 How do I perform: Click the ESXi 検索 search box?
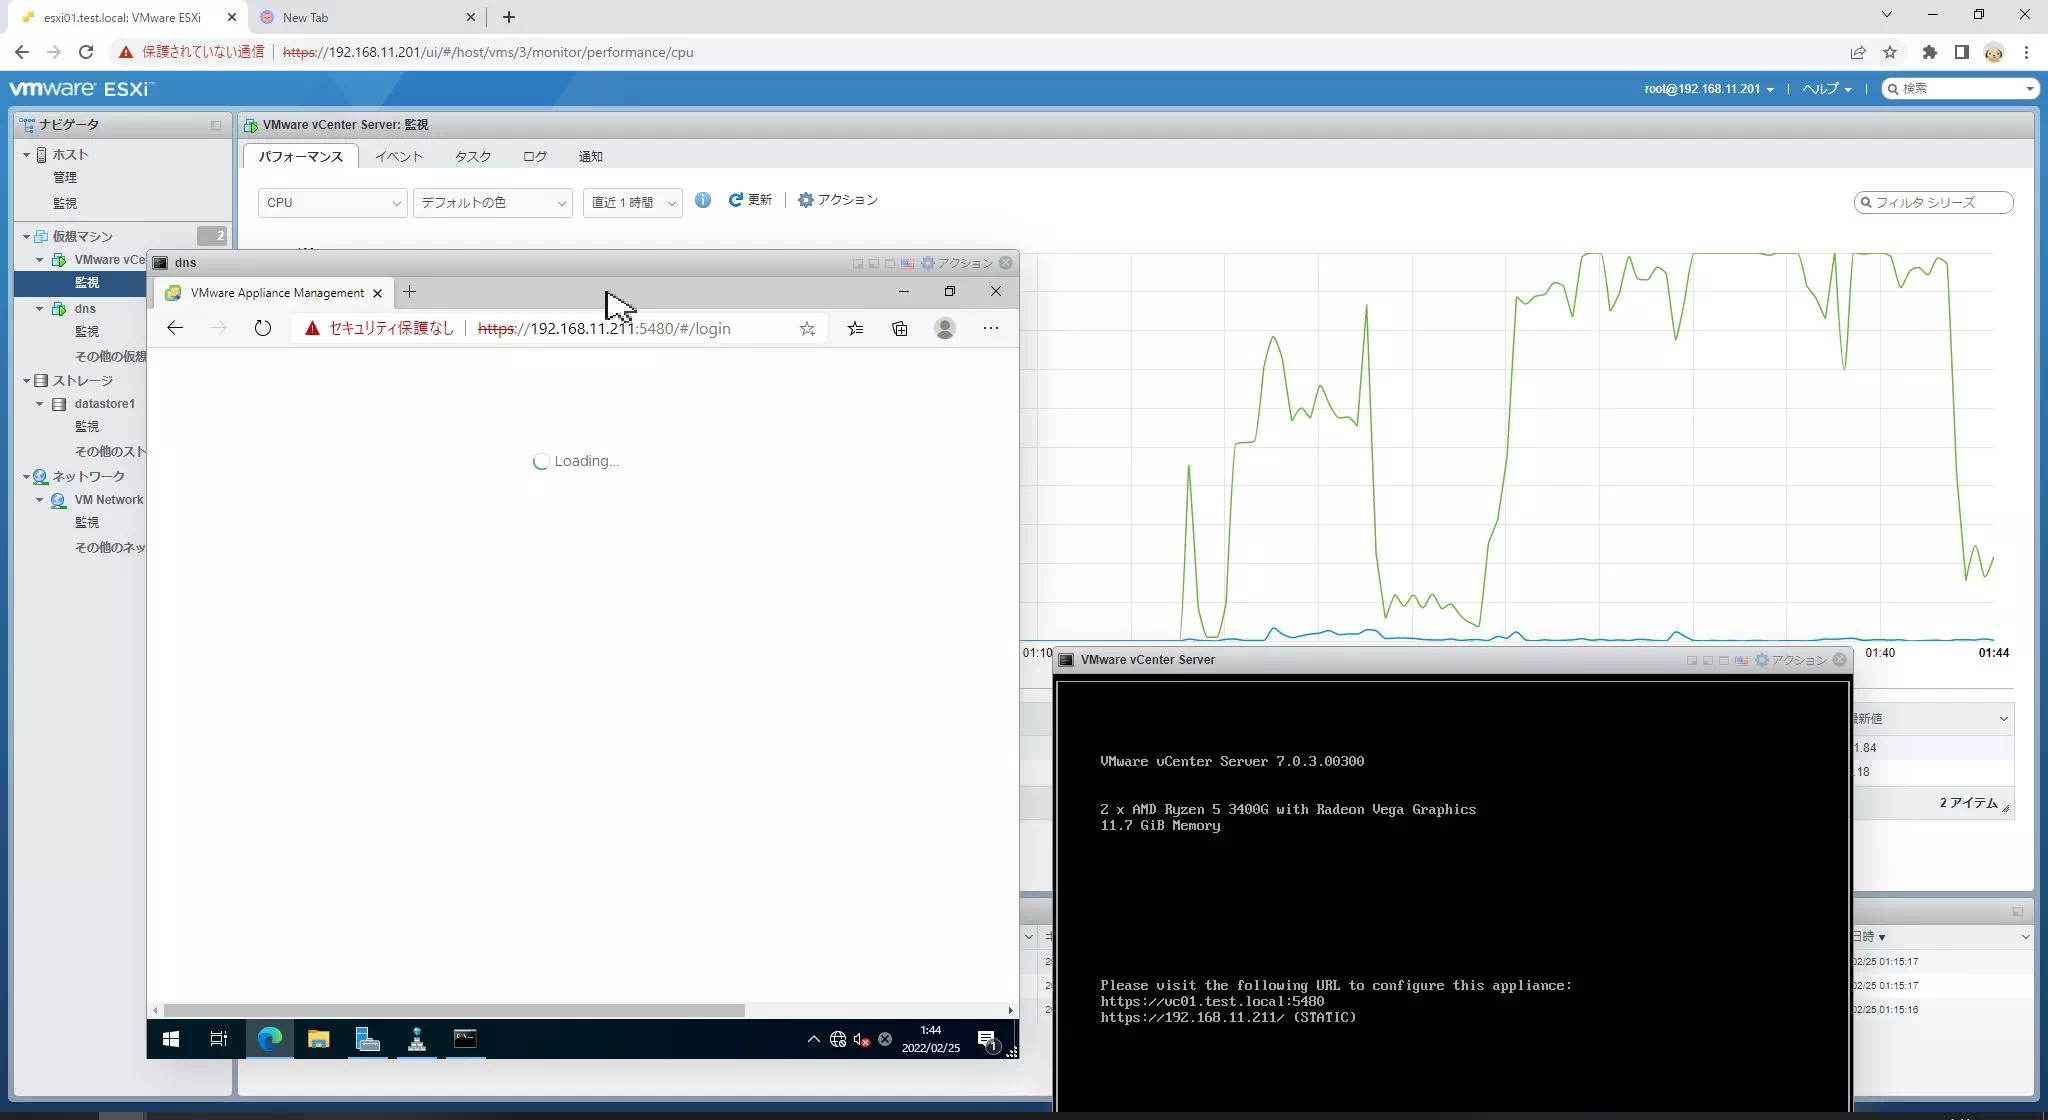click(x=1959, y=89)
